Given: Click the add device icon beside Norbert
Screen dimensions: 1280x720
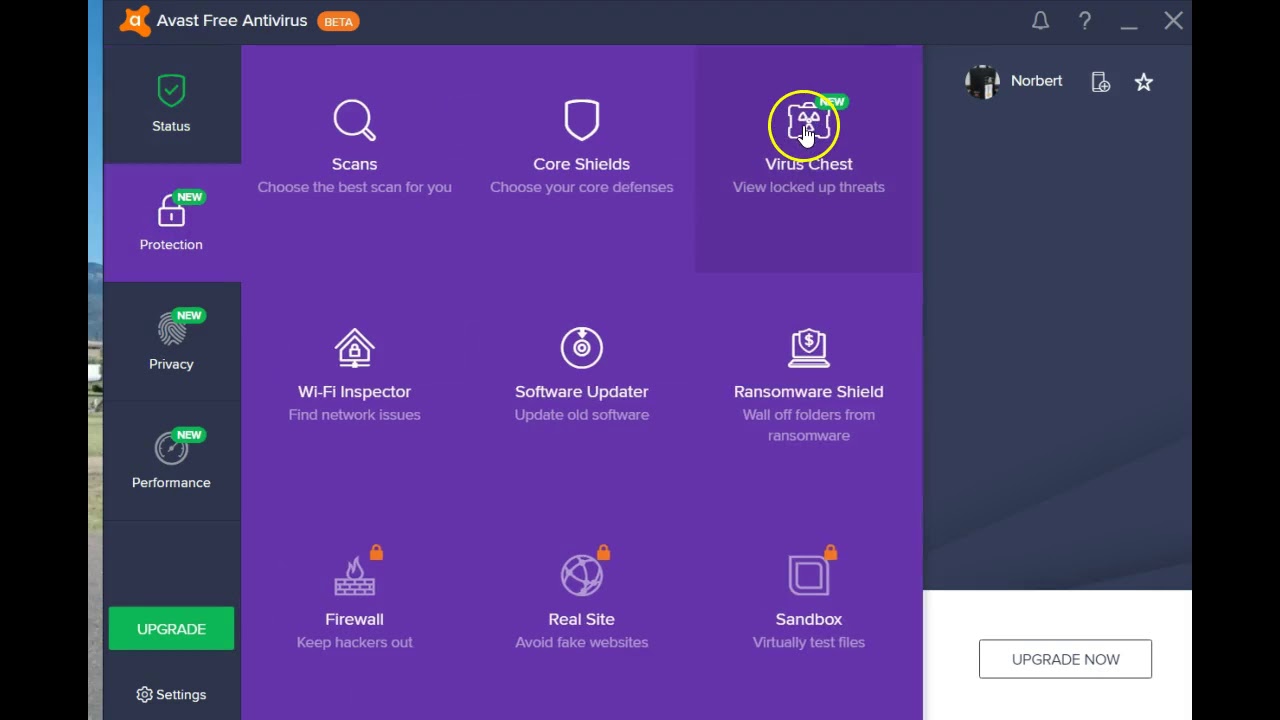Looking at the screenshot, I should (1100, 83).
